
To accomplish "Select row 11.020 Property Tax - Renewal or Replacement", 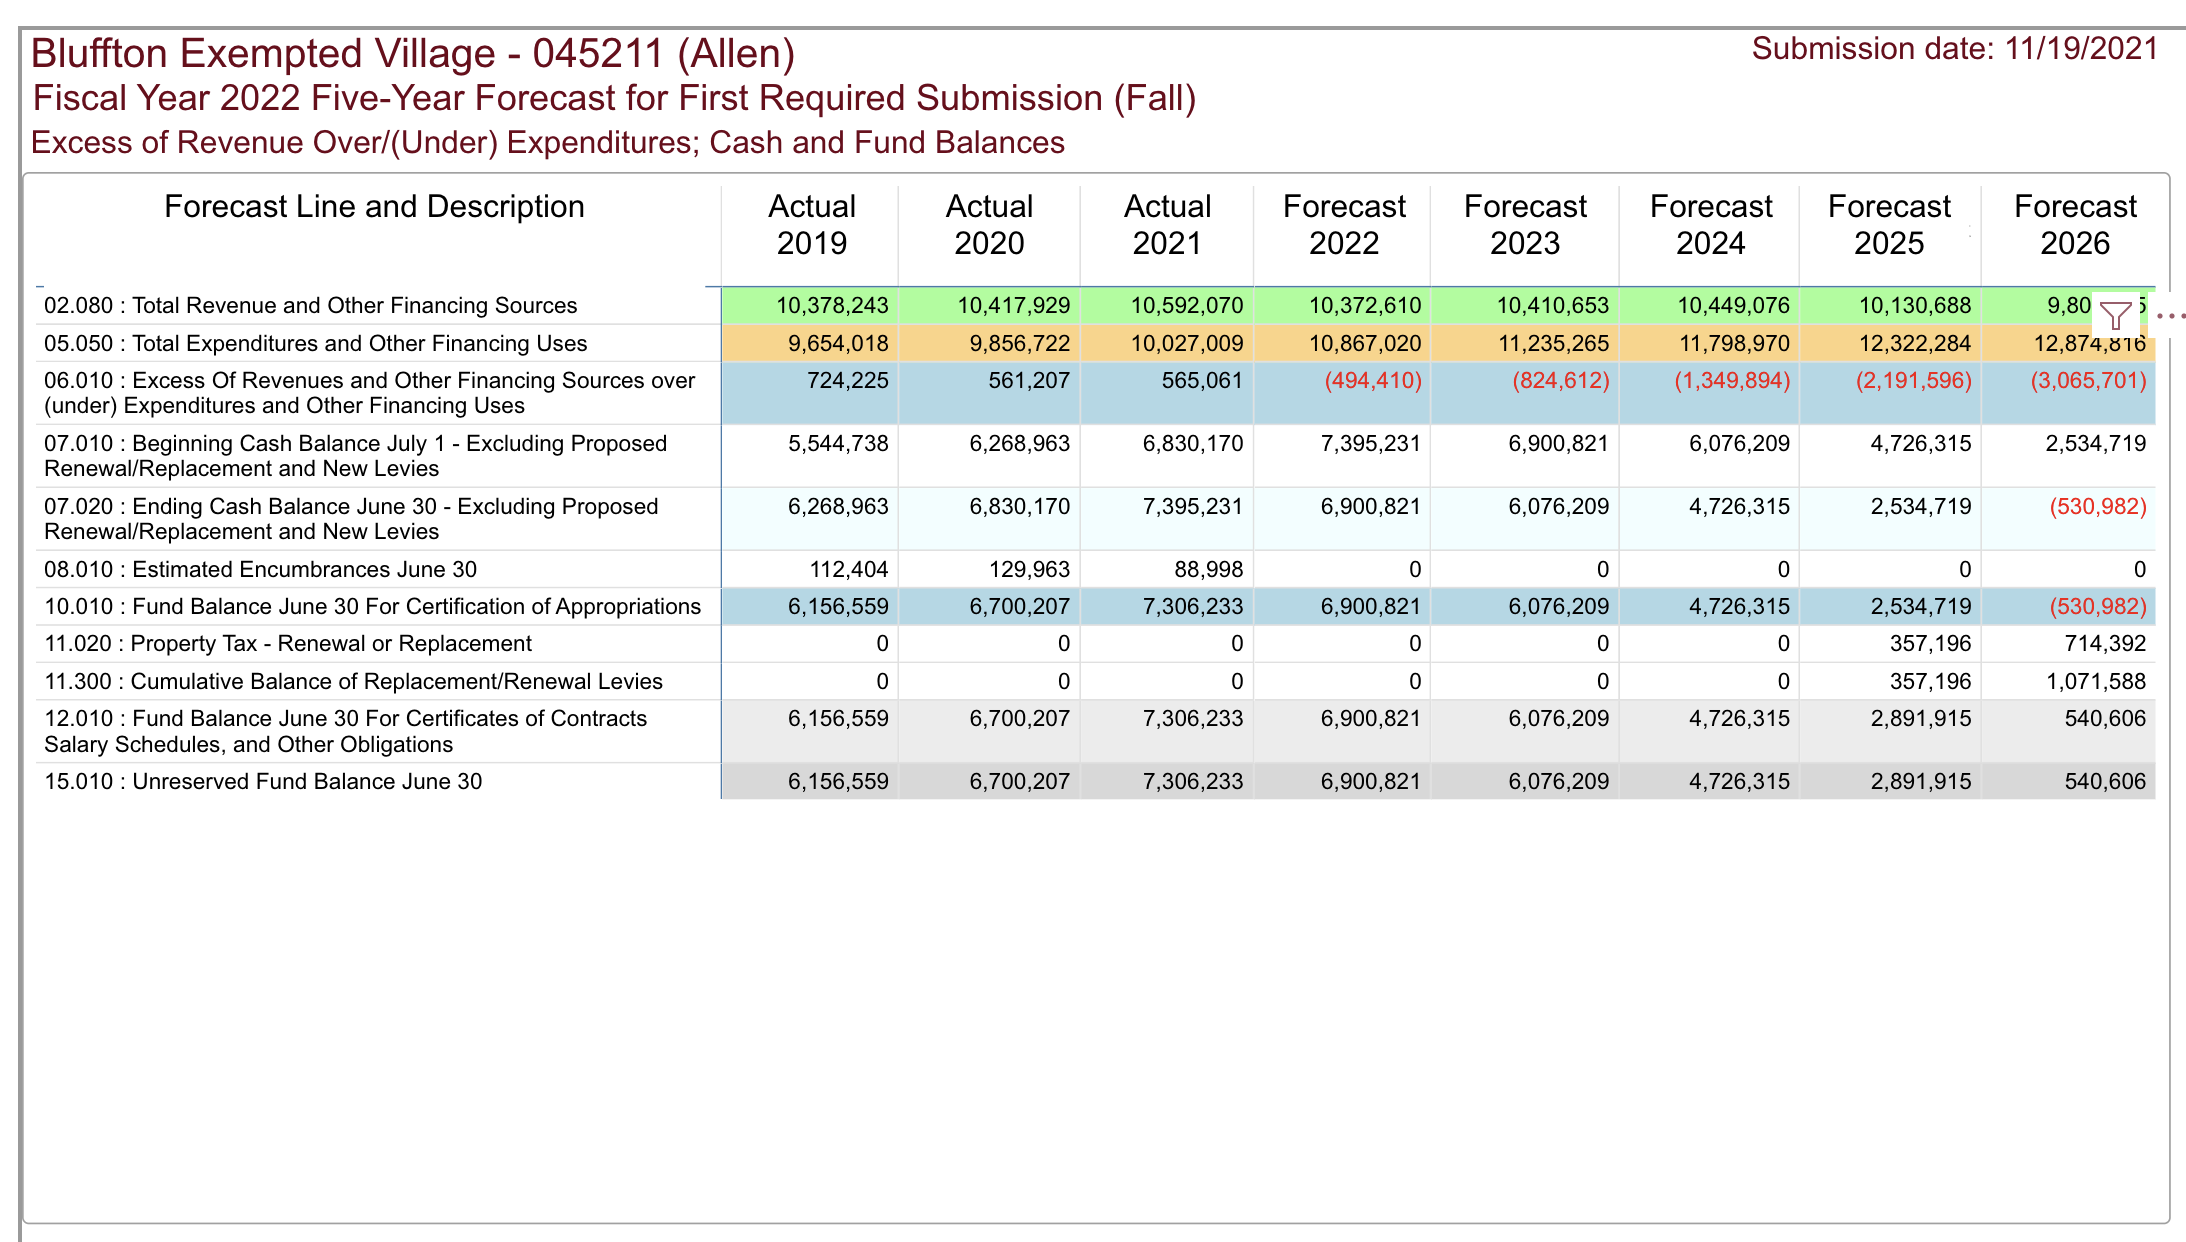I will coord(288,643).
